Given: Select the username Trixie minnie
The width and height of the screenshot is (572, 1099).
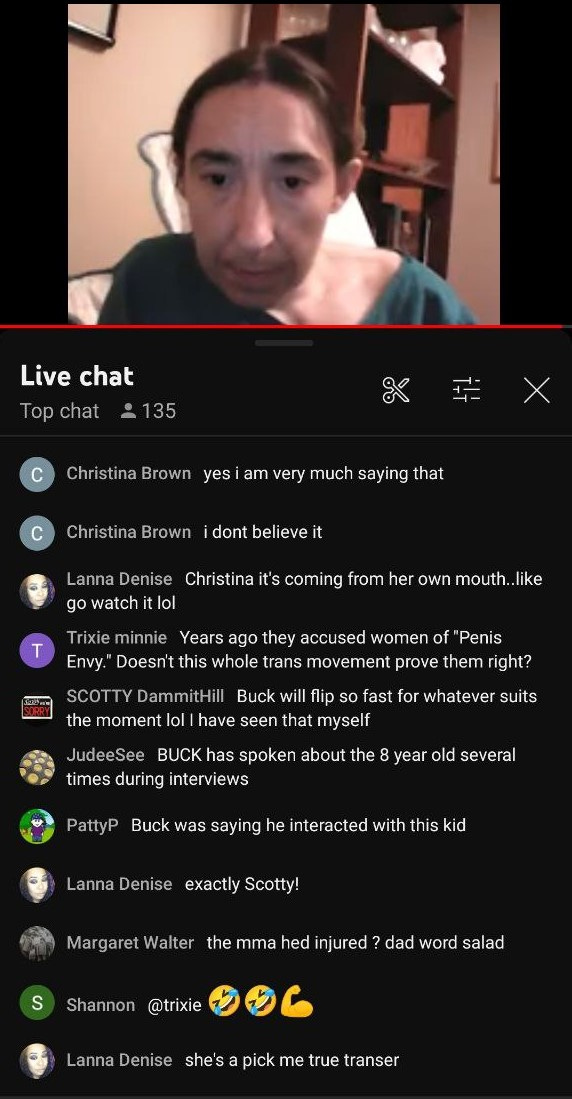Looking at the screenshot, I should pos(116,638).
